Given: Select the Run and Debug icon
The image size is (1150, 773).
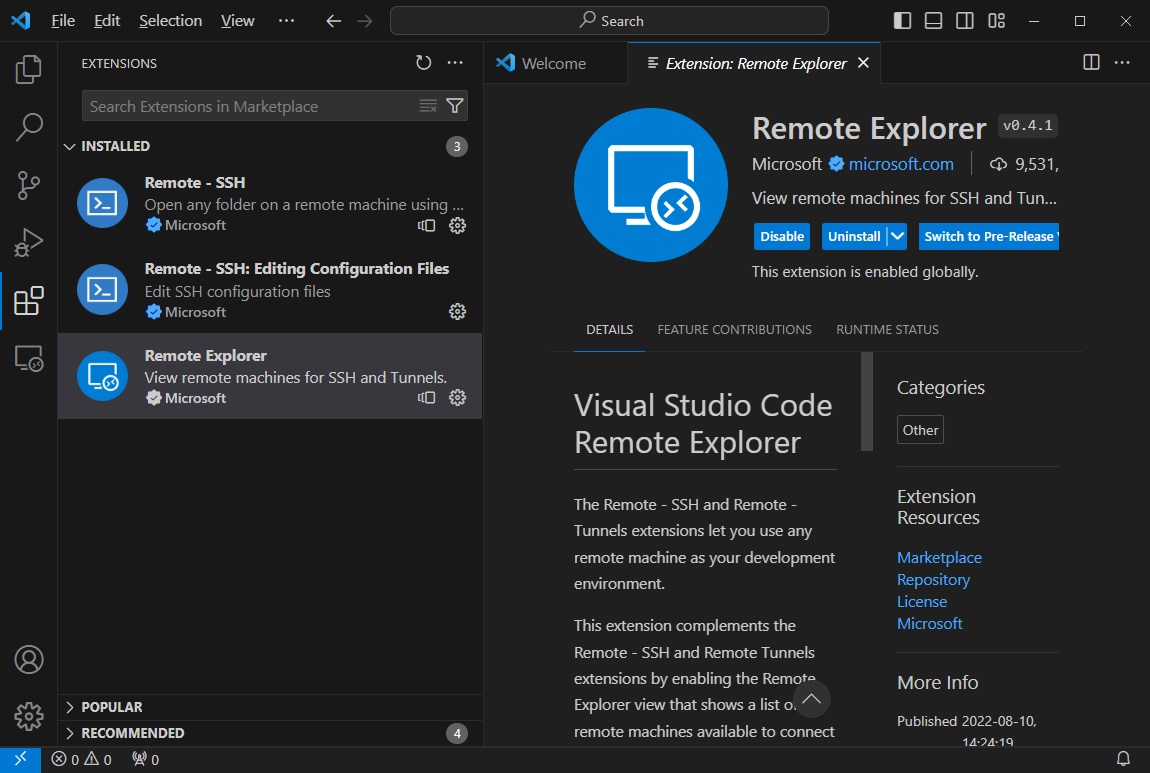Looking at the screenshot, I should pyautogui.click(x=29, y=242).
